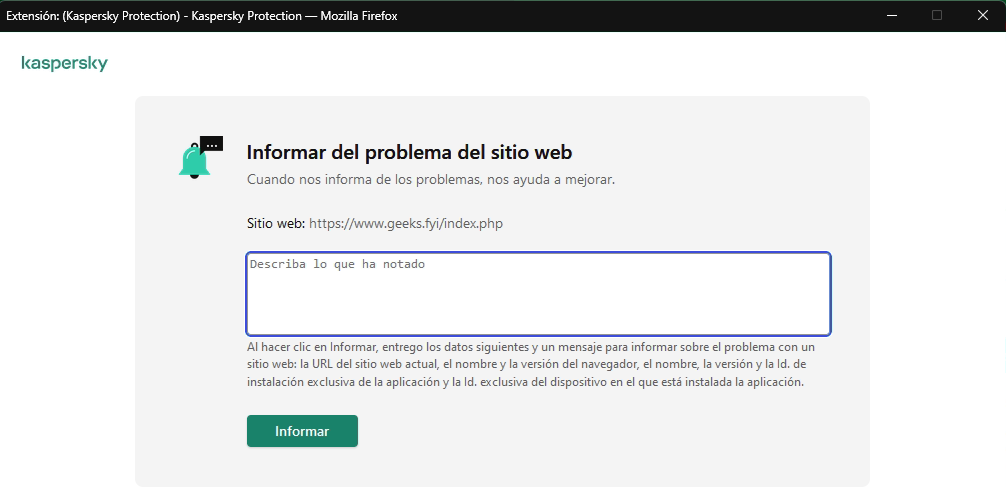1006x487 pixels.
Task: Close the Kaspersky Protection window
Action: click(982, 15)
